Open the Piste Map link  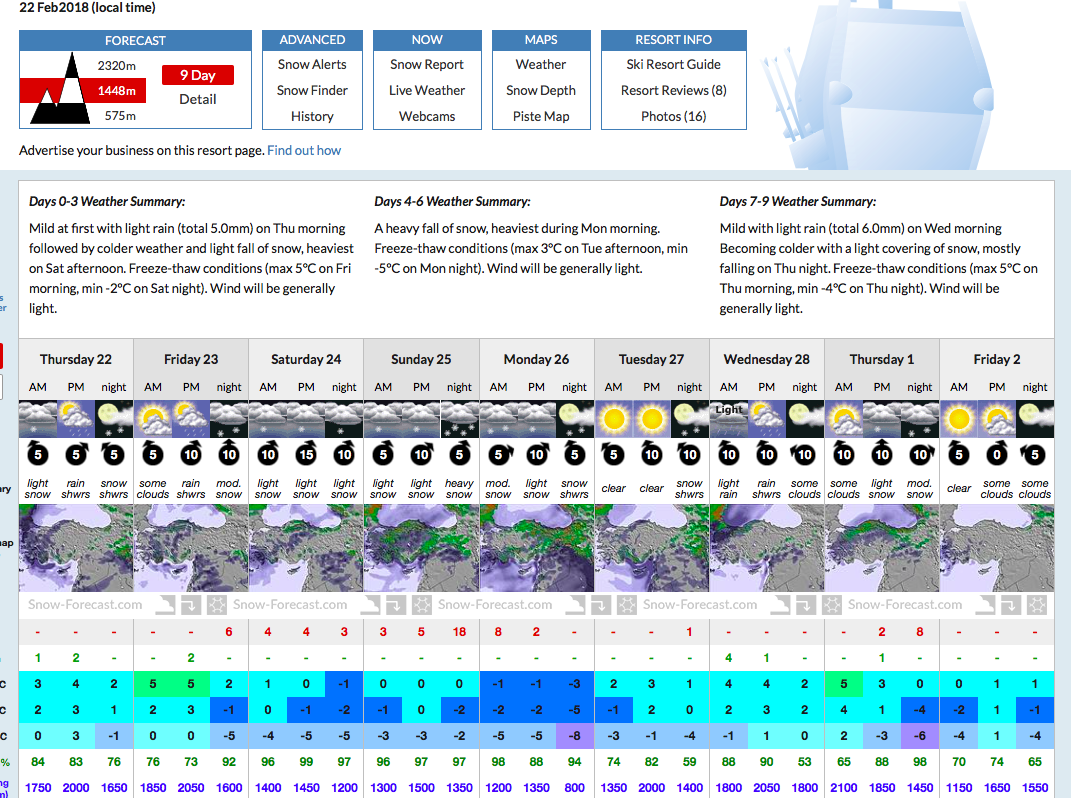[x=541, y=116]
